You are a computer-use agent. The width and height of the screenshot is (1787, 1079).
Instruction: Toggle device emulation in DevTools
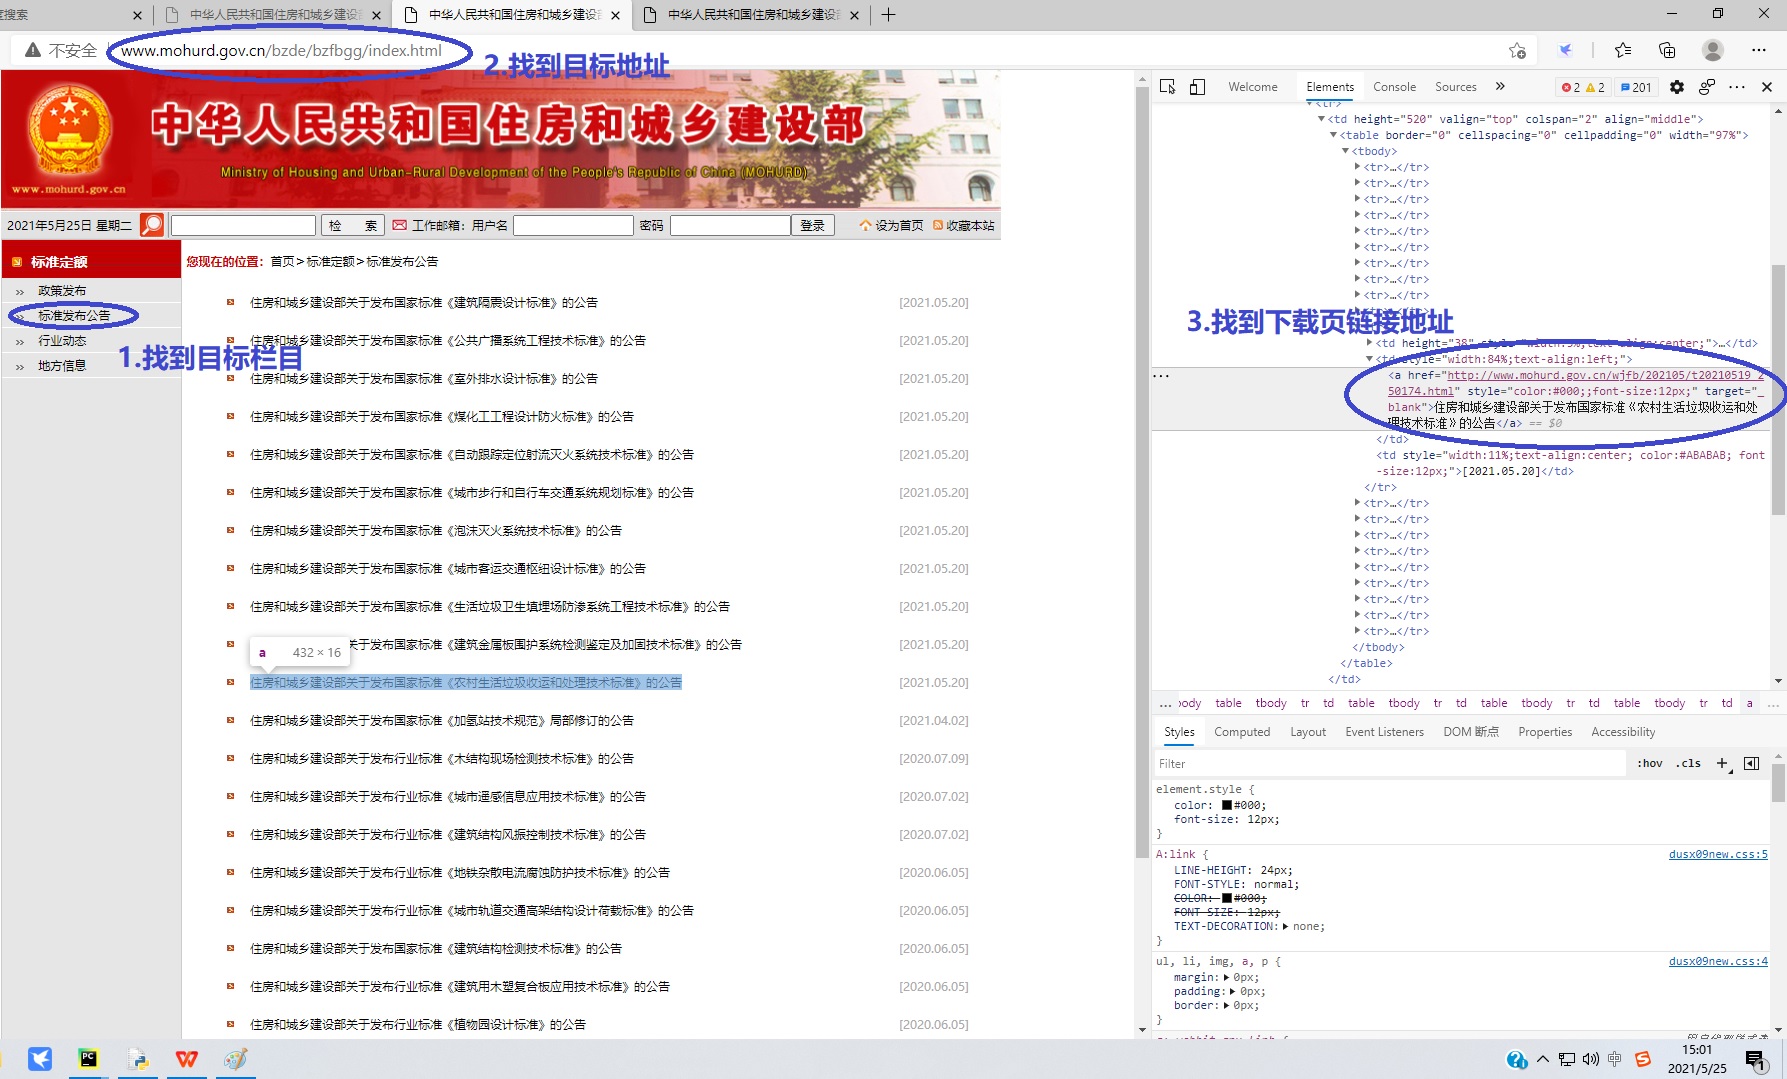(1197, 87)
